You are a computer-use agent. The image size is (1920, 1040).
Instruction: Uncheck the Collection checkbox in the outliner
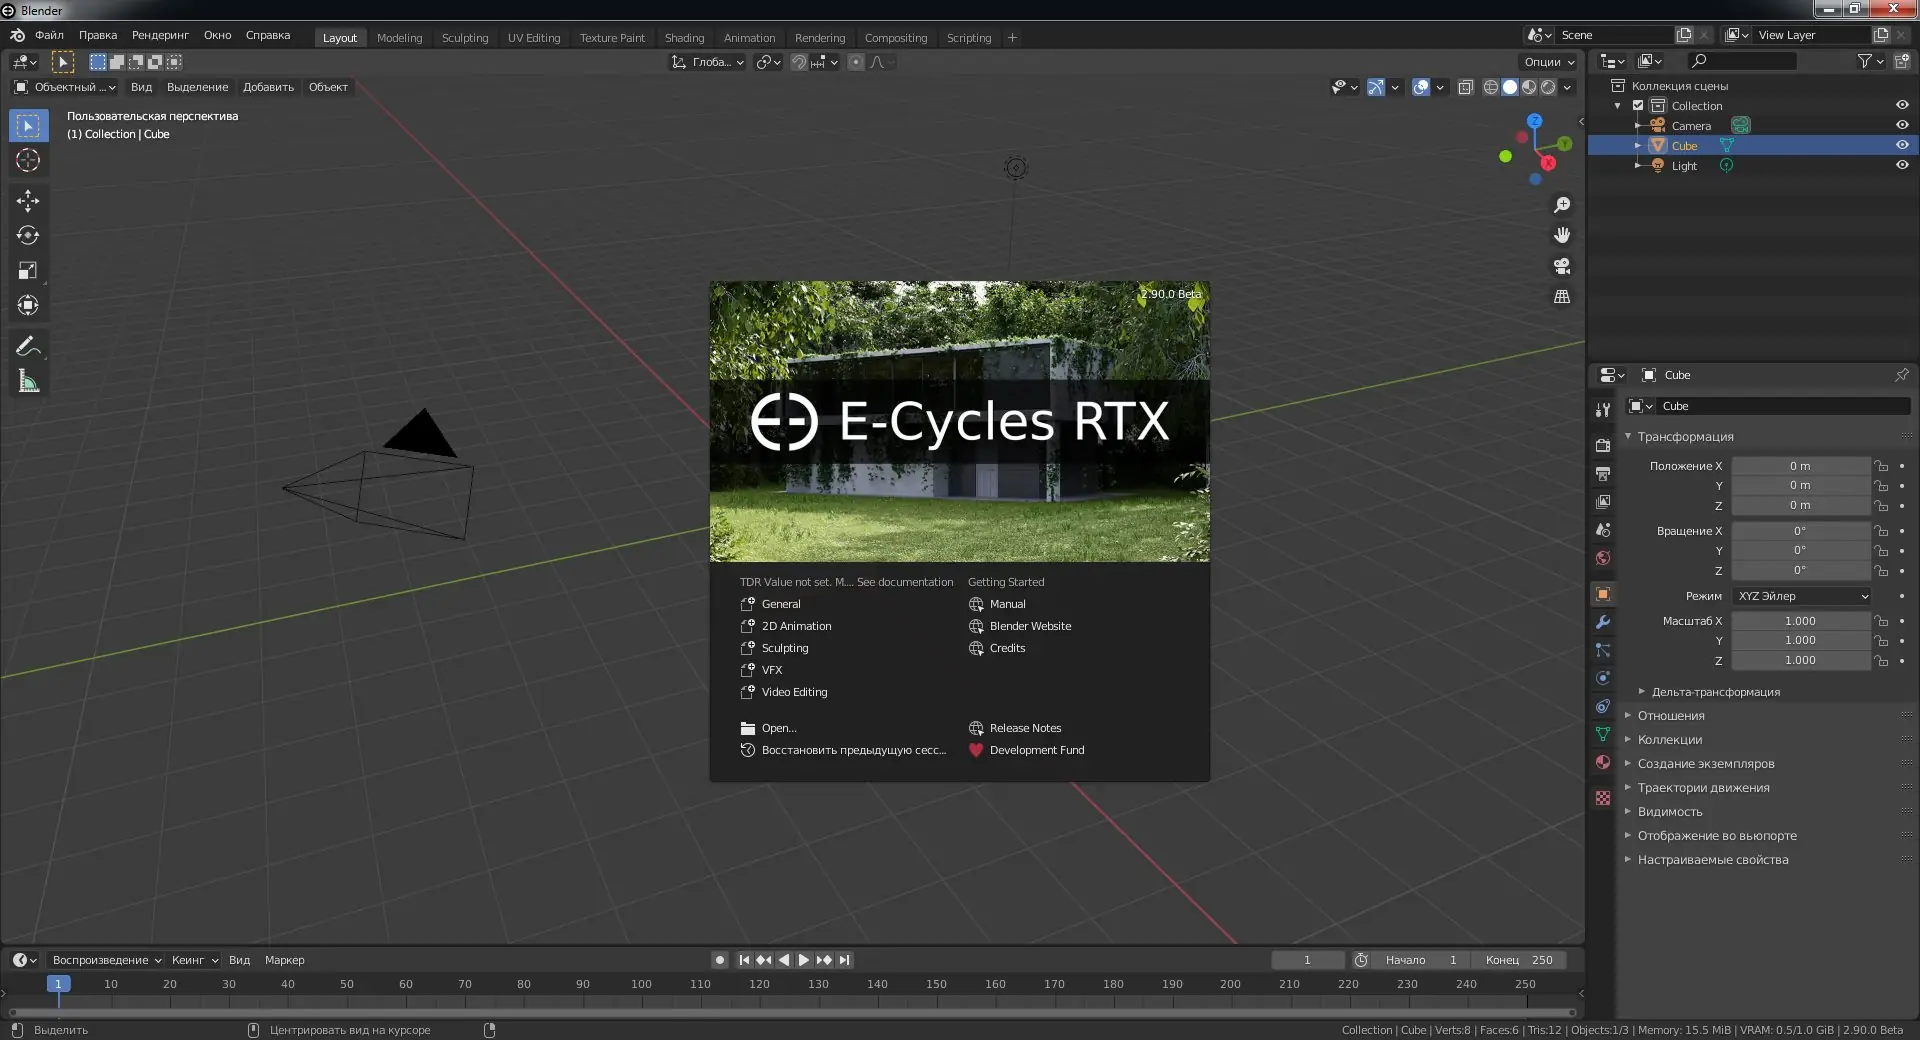coord(1638,105)
